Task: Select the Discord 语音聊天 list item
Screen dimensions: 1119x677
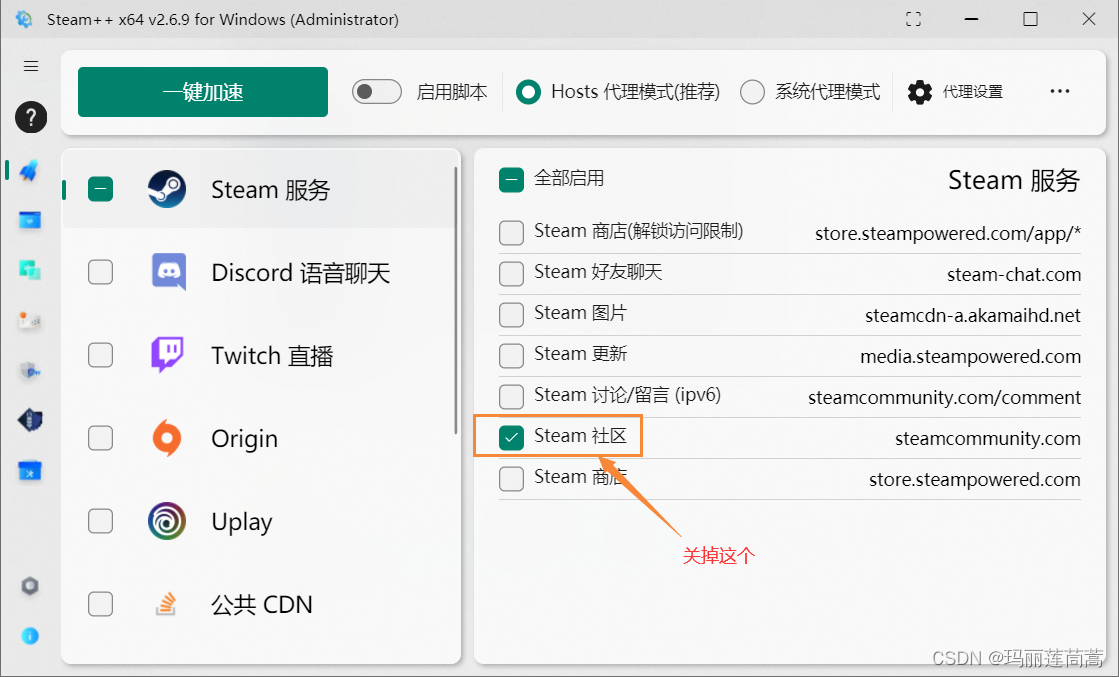Action: click(x=258, y=272)
